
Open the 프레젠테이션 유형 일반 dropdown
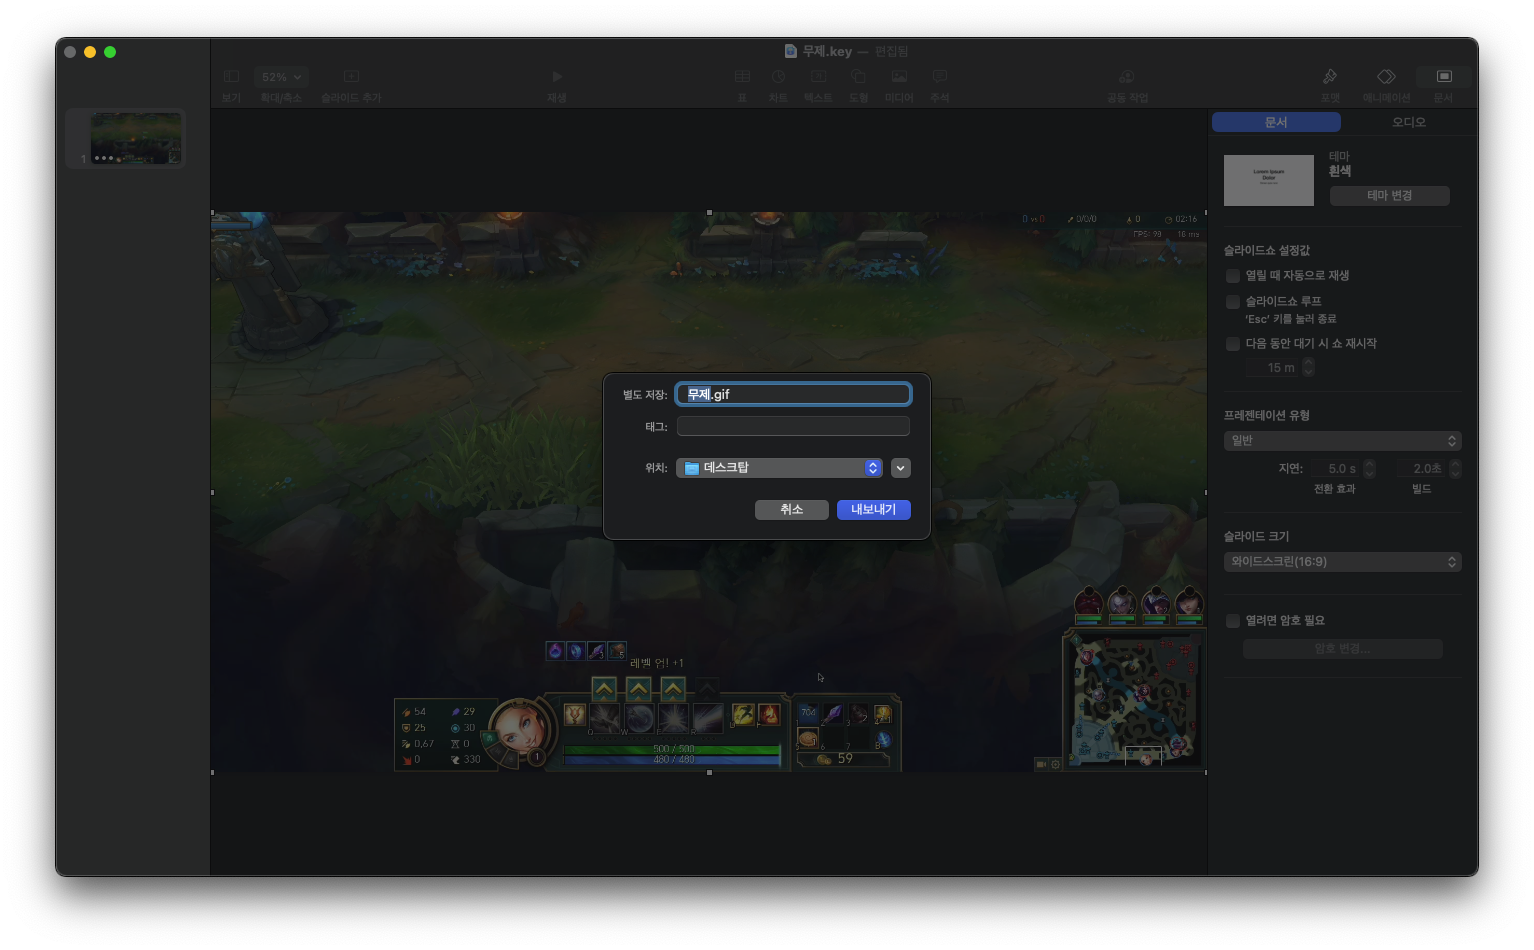1342,441
